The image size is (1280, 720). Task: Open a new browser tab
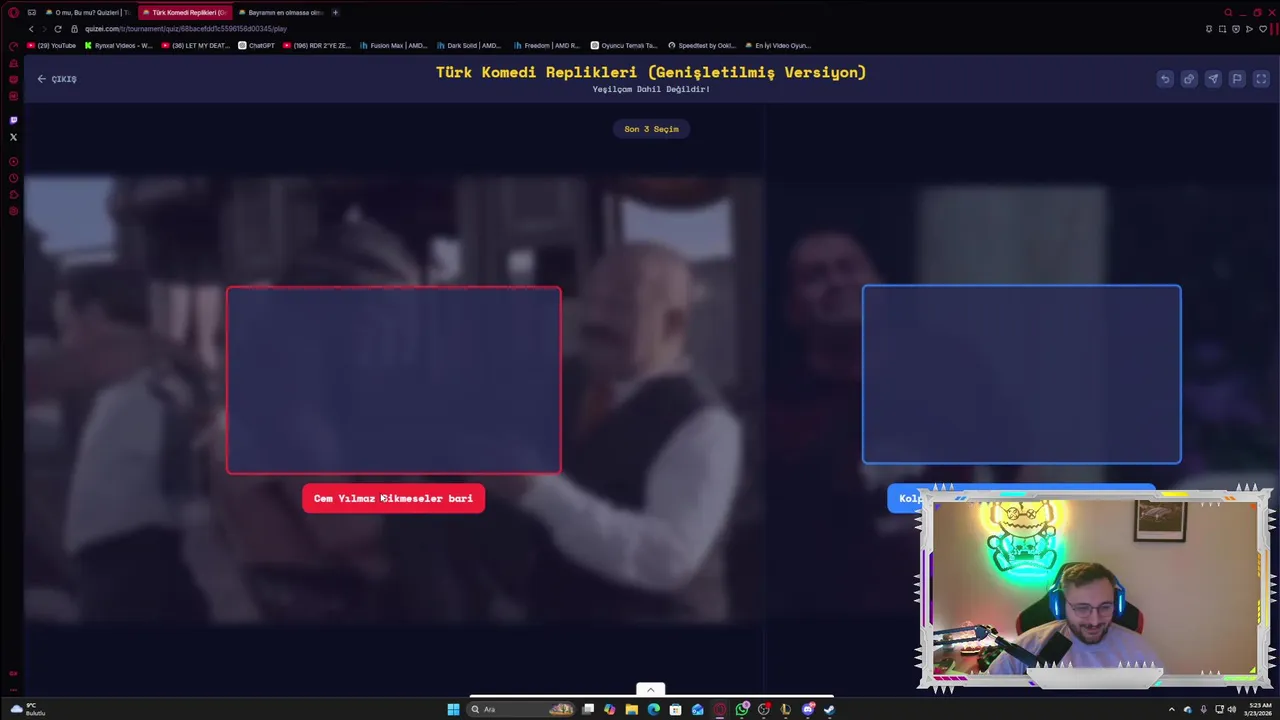[335, 13]
